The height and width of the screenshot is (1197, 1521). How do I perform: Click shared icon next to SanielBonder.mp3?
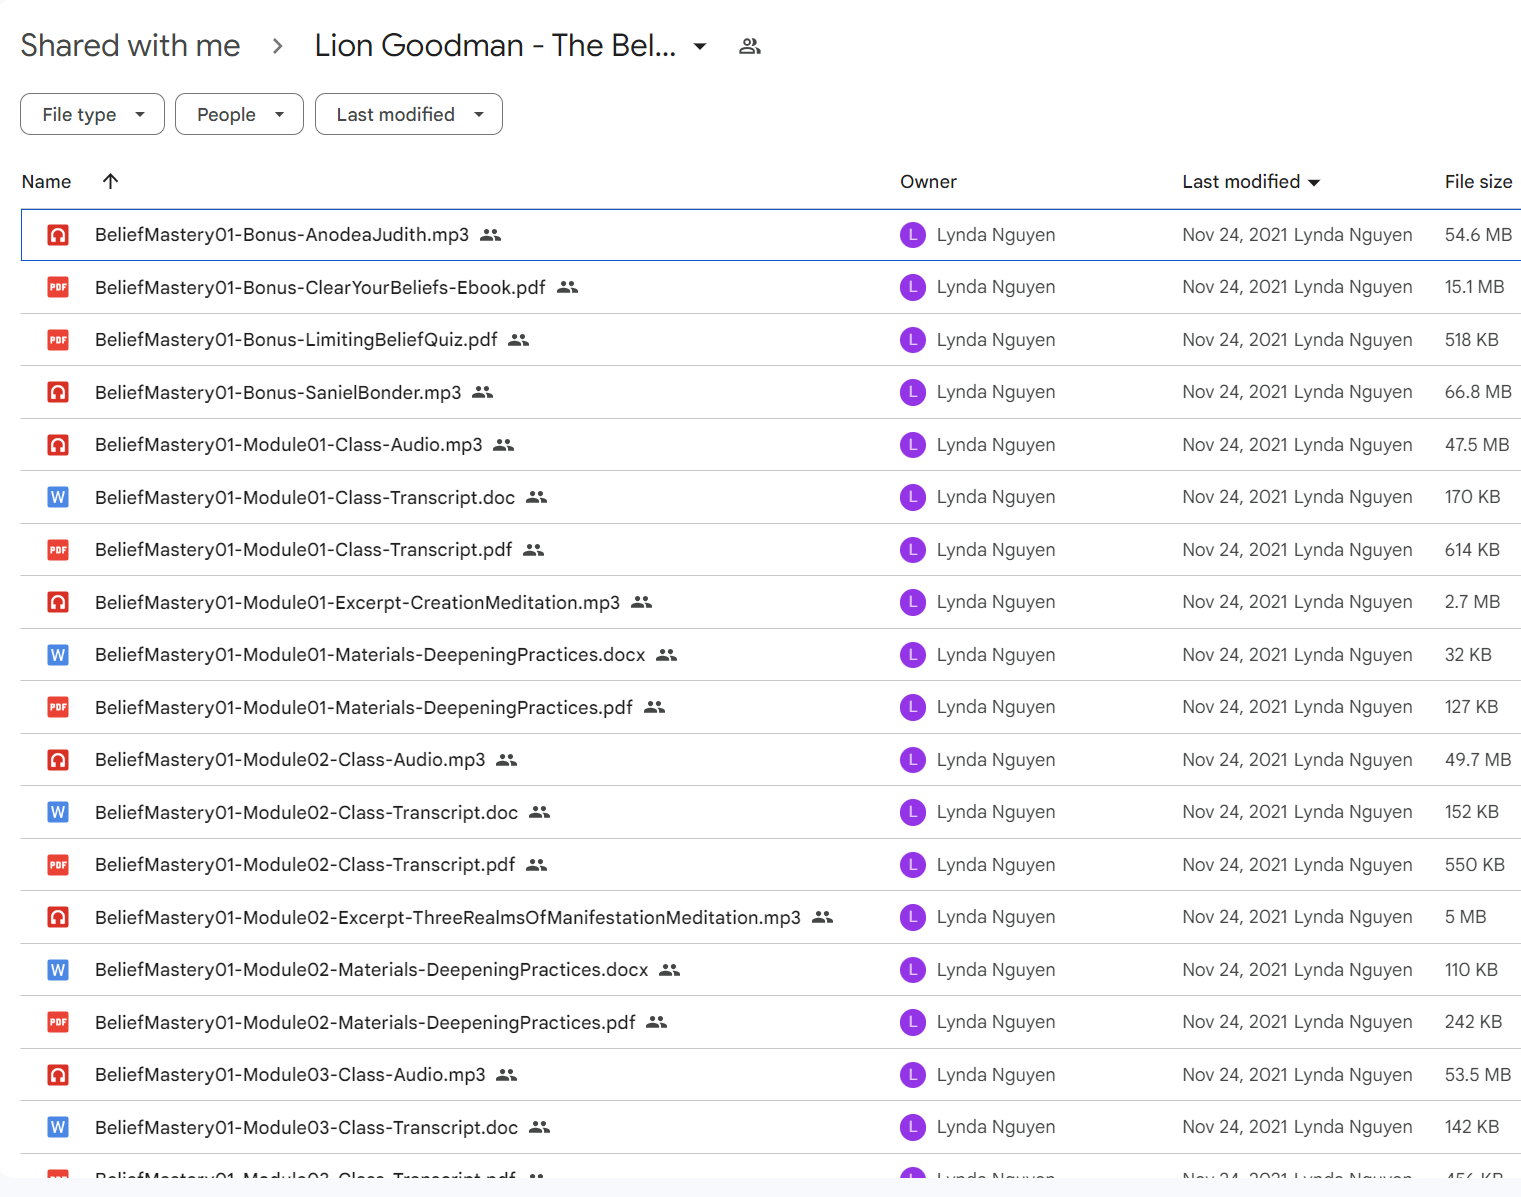[483, 392]
